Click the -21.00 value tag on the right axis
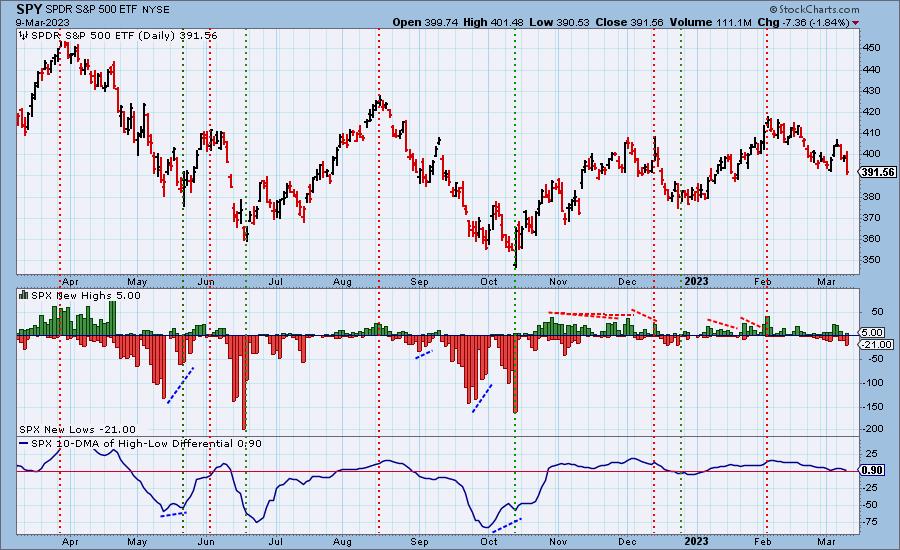This screenshot has width=900, height=550. pyautogui.click(x=876, y=344)
